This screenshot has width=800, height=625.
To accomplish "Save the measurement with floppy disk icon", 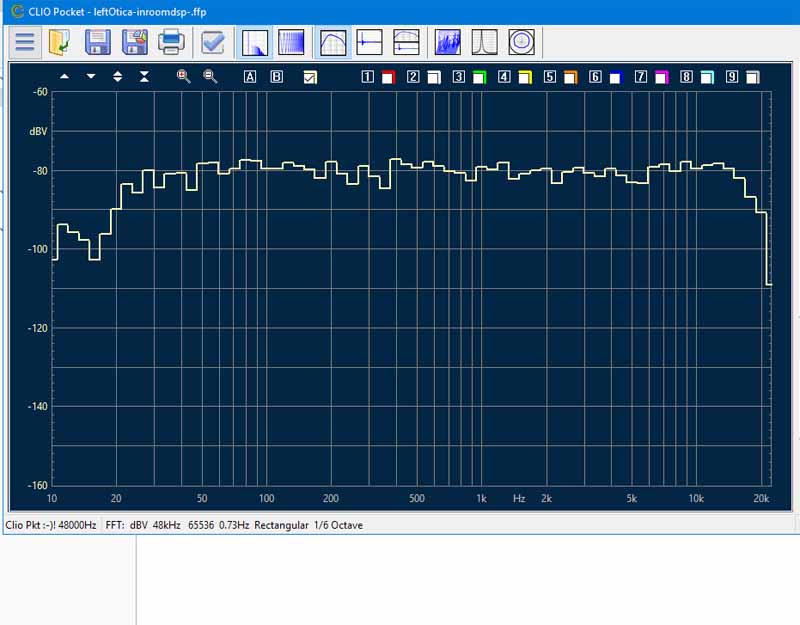I will click(98, 42).
